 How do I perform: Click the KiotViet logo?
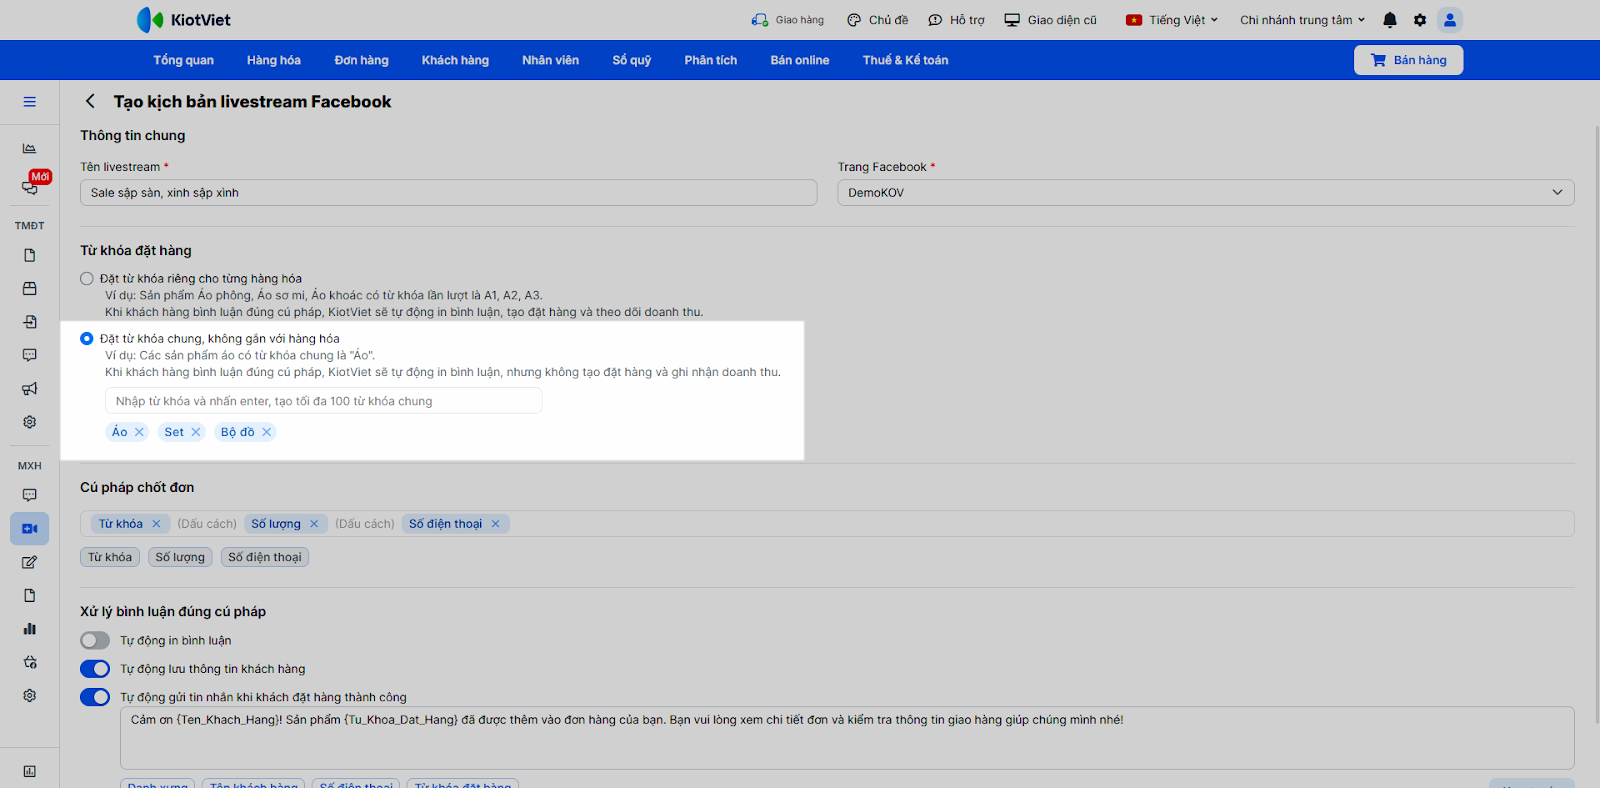(183, 20)
